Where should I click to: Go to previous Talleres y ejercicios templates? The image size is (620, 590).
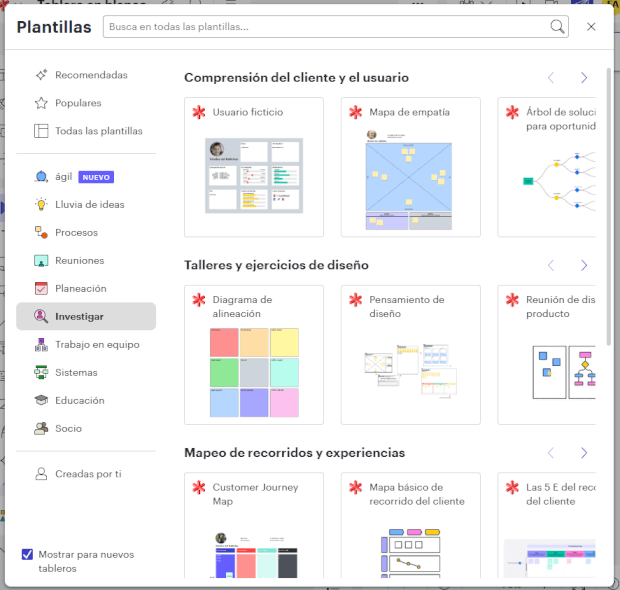click(551, 265)
